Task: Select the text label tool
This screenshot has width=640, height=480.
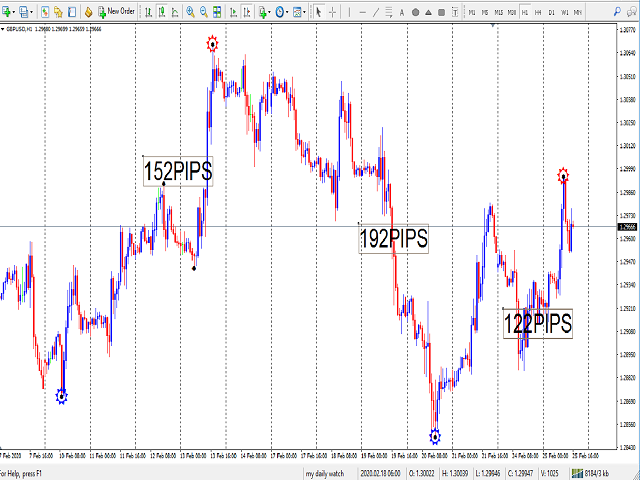Action: [x=455, y=12]
